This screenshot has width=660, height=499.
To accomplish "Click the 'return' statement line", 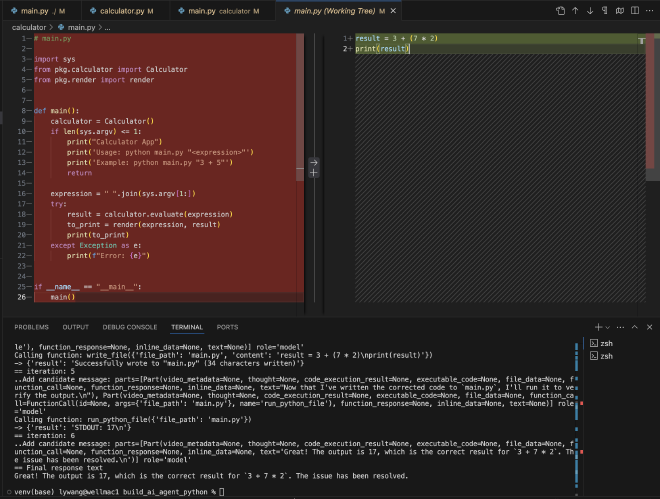I will tap(79, 173).
